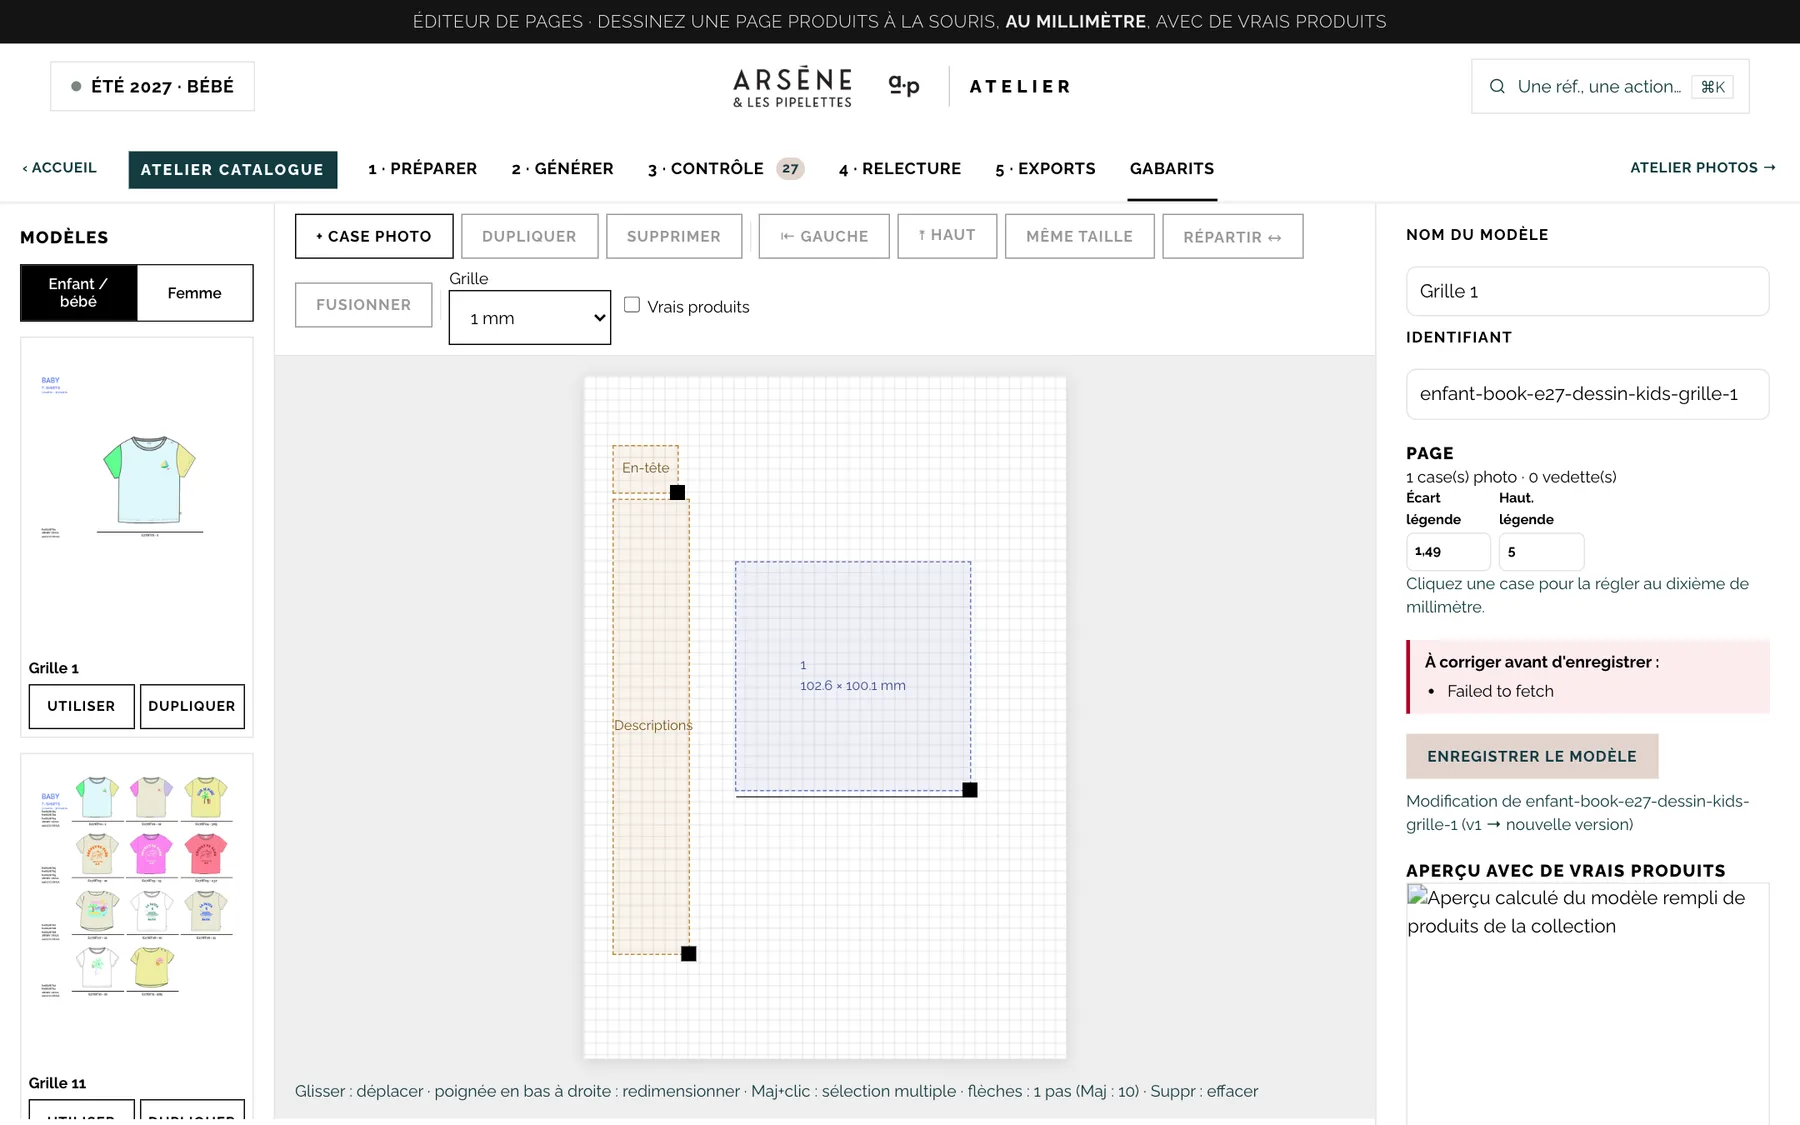Image resolution: width=1800 pixels, height=1125 pixels.
Task: Select the Grille 1 model thumbnail
Action: 137,497
